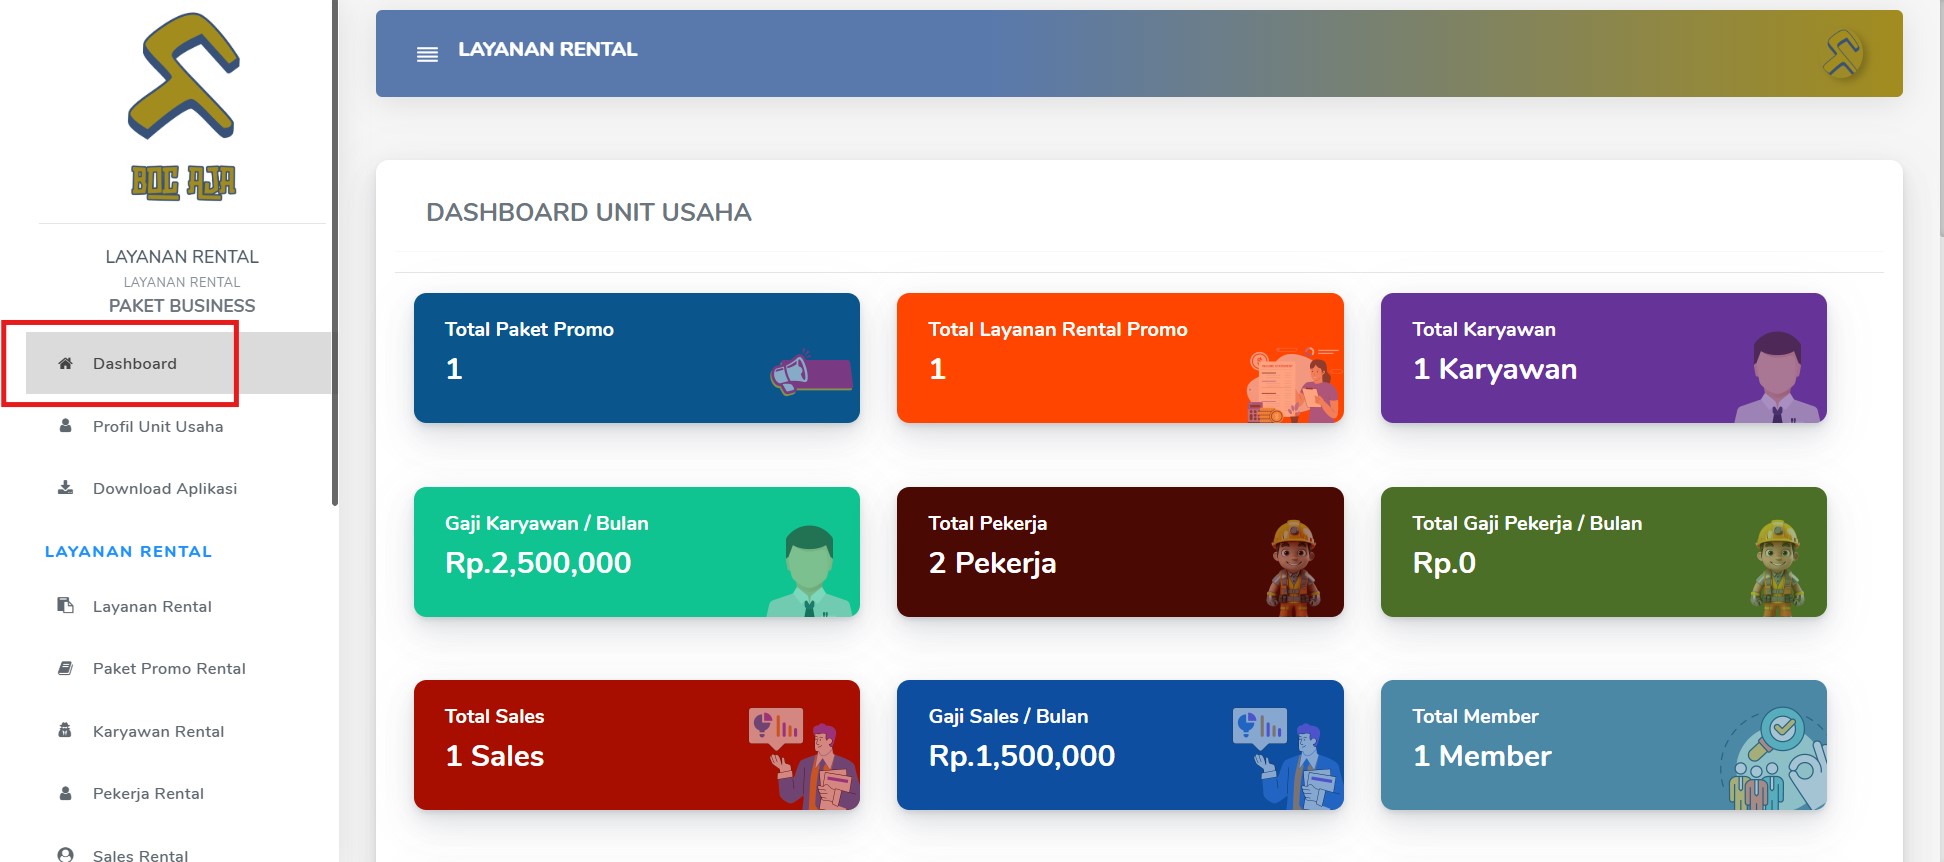Viewport: 1944px width, 862px height.
Task: Open the Total Pekerja card
Action: click(x=1120, y=552)
